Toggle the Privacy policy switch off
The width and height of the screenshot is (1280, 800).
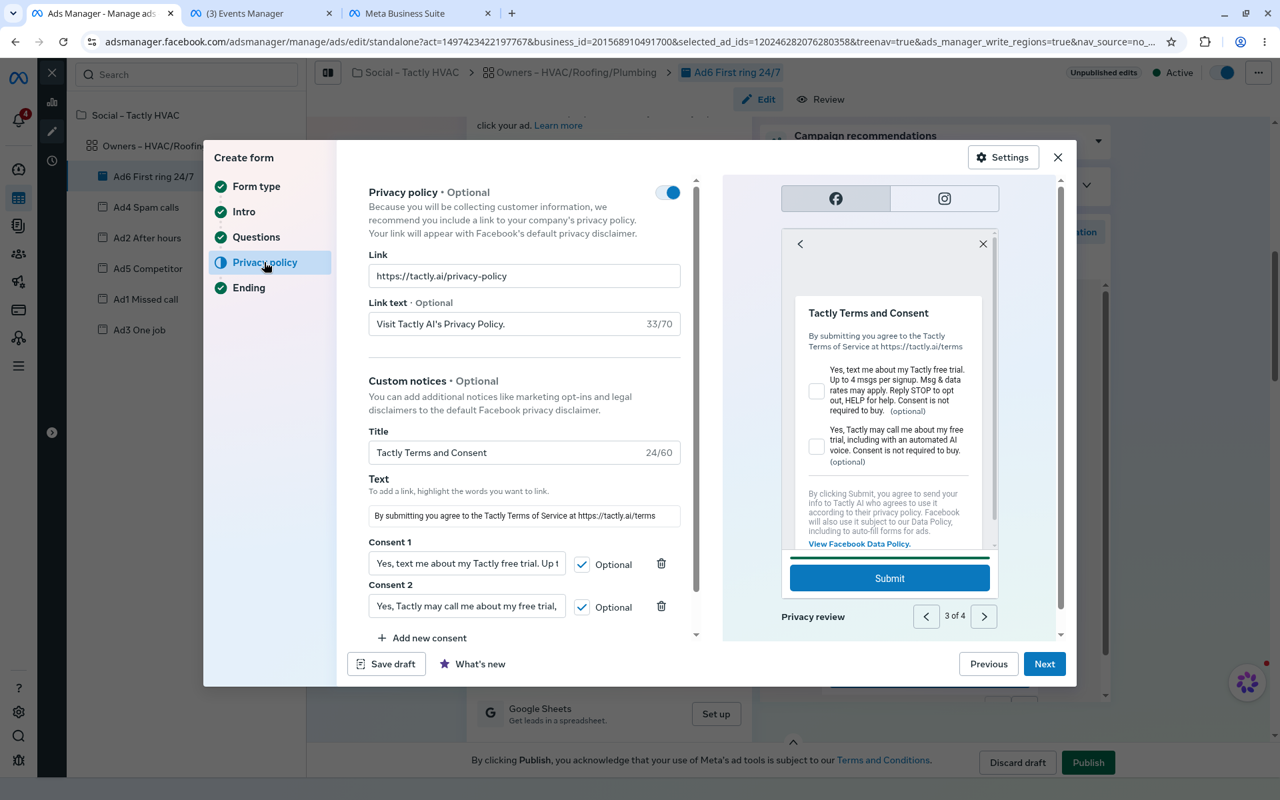point(668,193)
